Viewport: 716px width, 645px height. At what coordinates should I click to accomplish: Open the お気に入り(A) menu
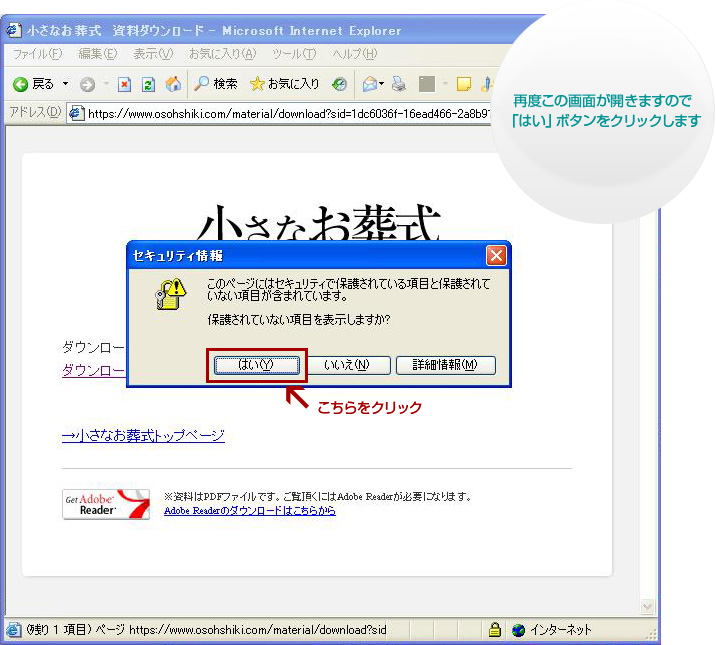(222, 54)
